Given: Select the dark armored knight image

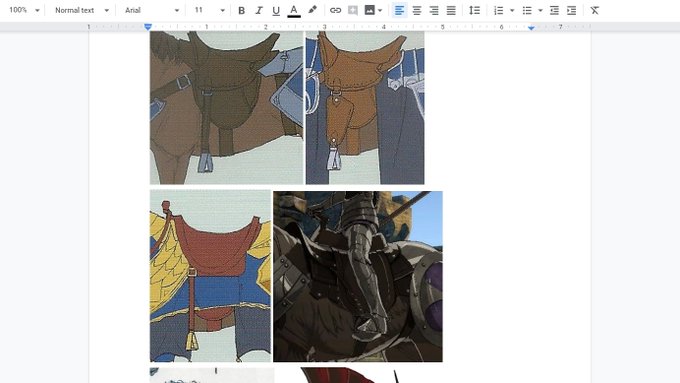Looking at the screenshot, I should (x=358, y=276).
